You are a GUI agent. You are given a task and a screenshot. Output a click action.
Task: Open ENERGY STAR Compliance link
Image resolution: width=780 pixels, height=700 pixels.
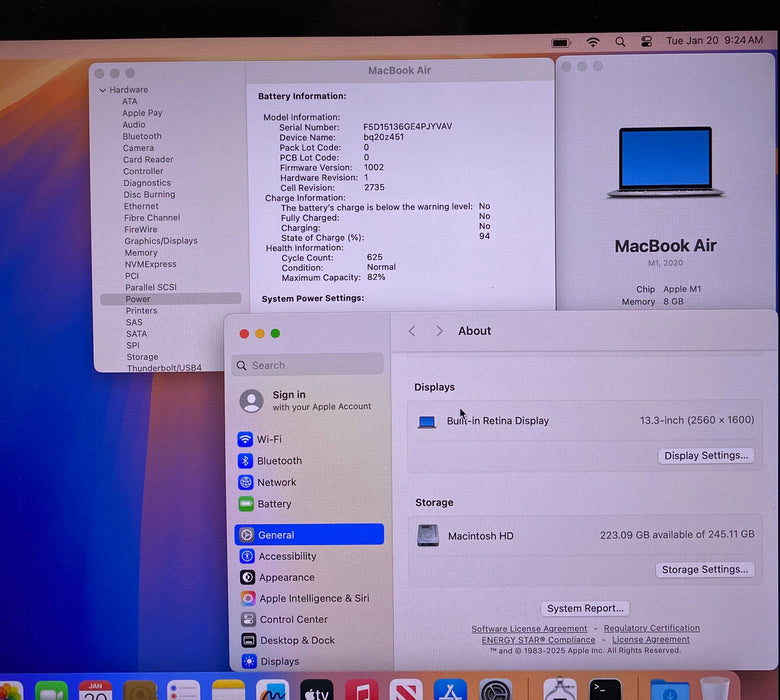coord(538,640)
